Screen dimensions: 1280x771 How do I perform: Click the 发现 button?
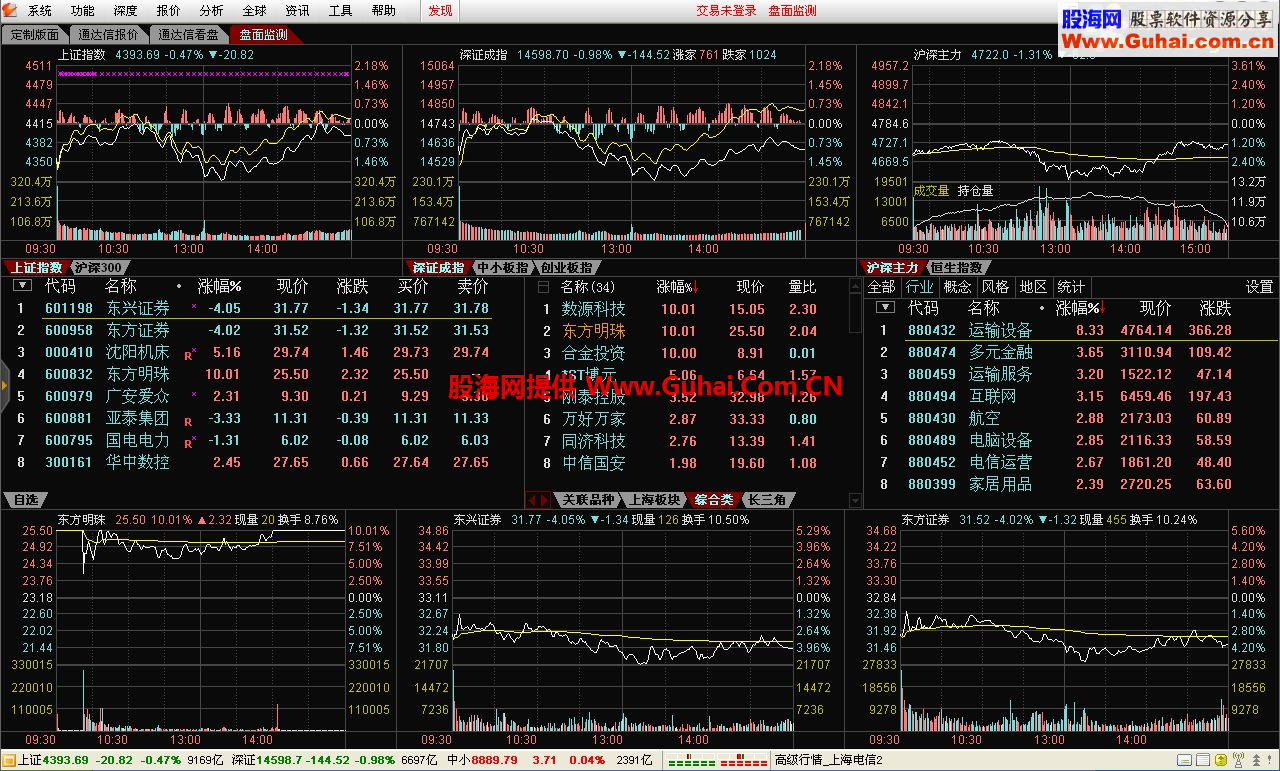click(440, 11)
